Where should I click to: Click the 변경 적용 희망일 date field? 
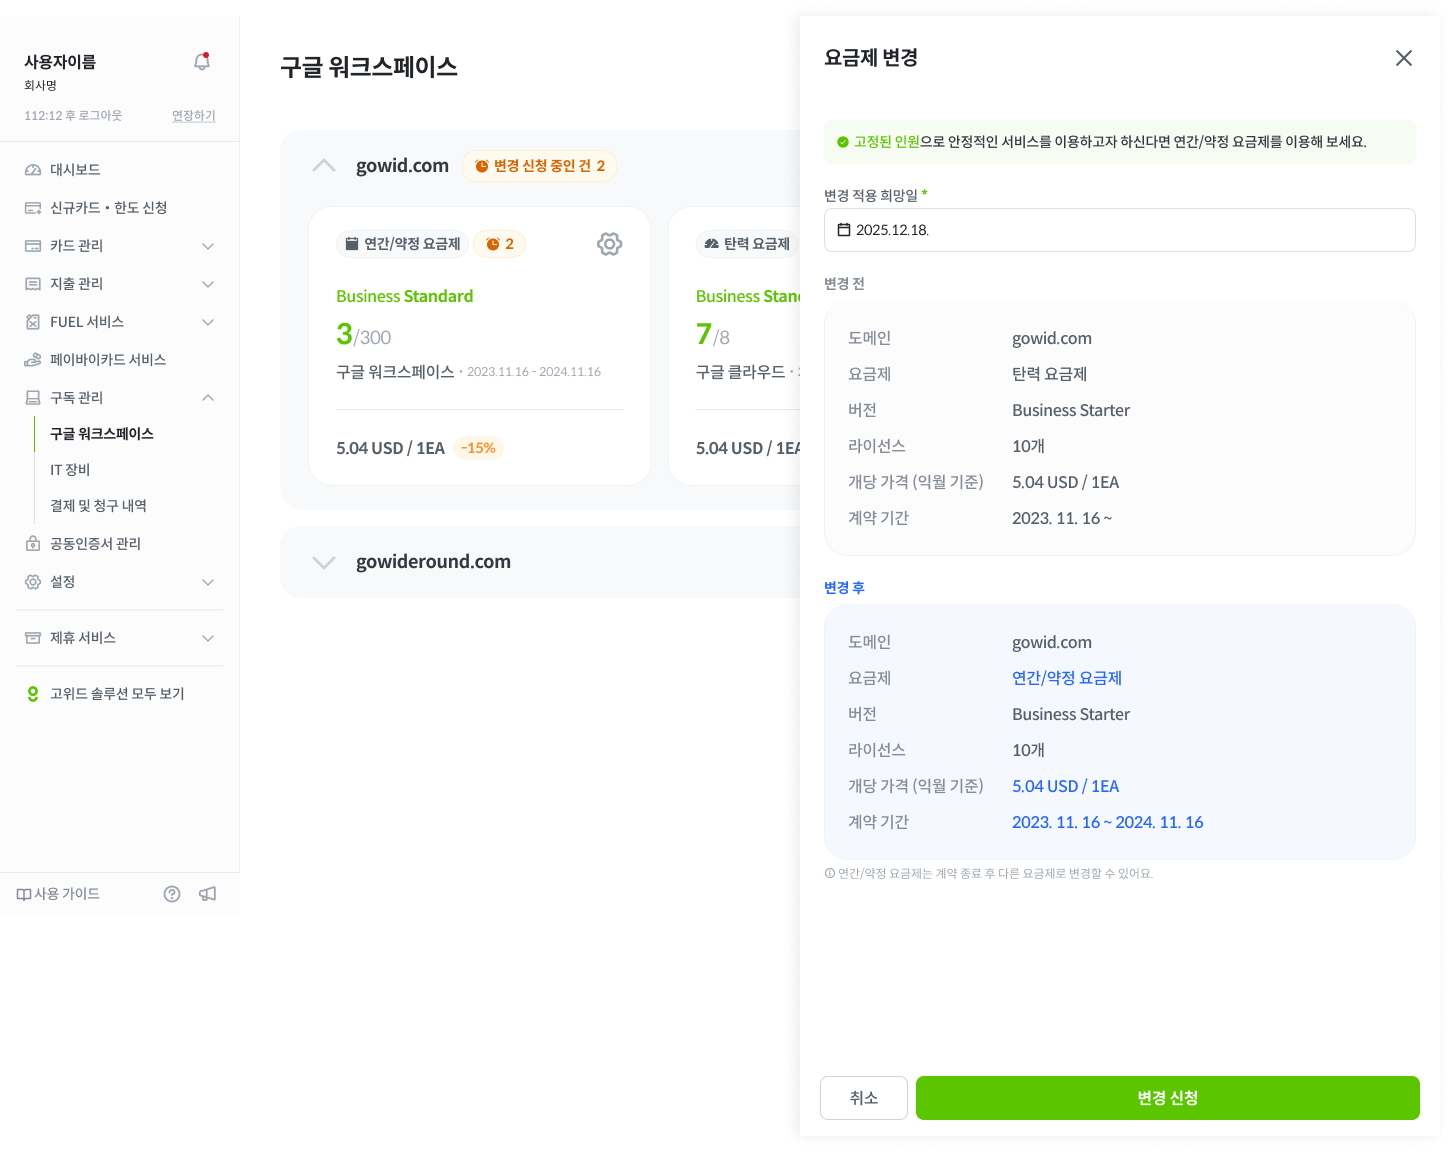point(1120,230)
